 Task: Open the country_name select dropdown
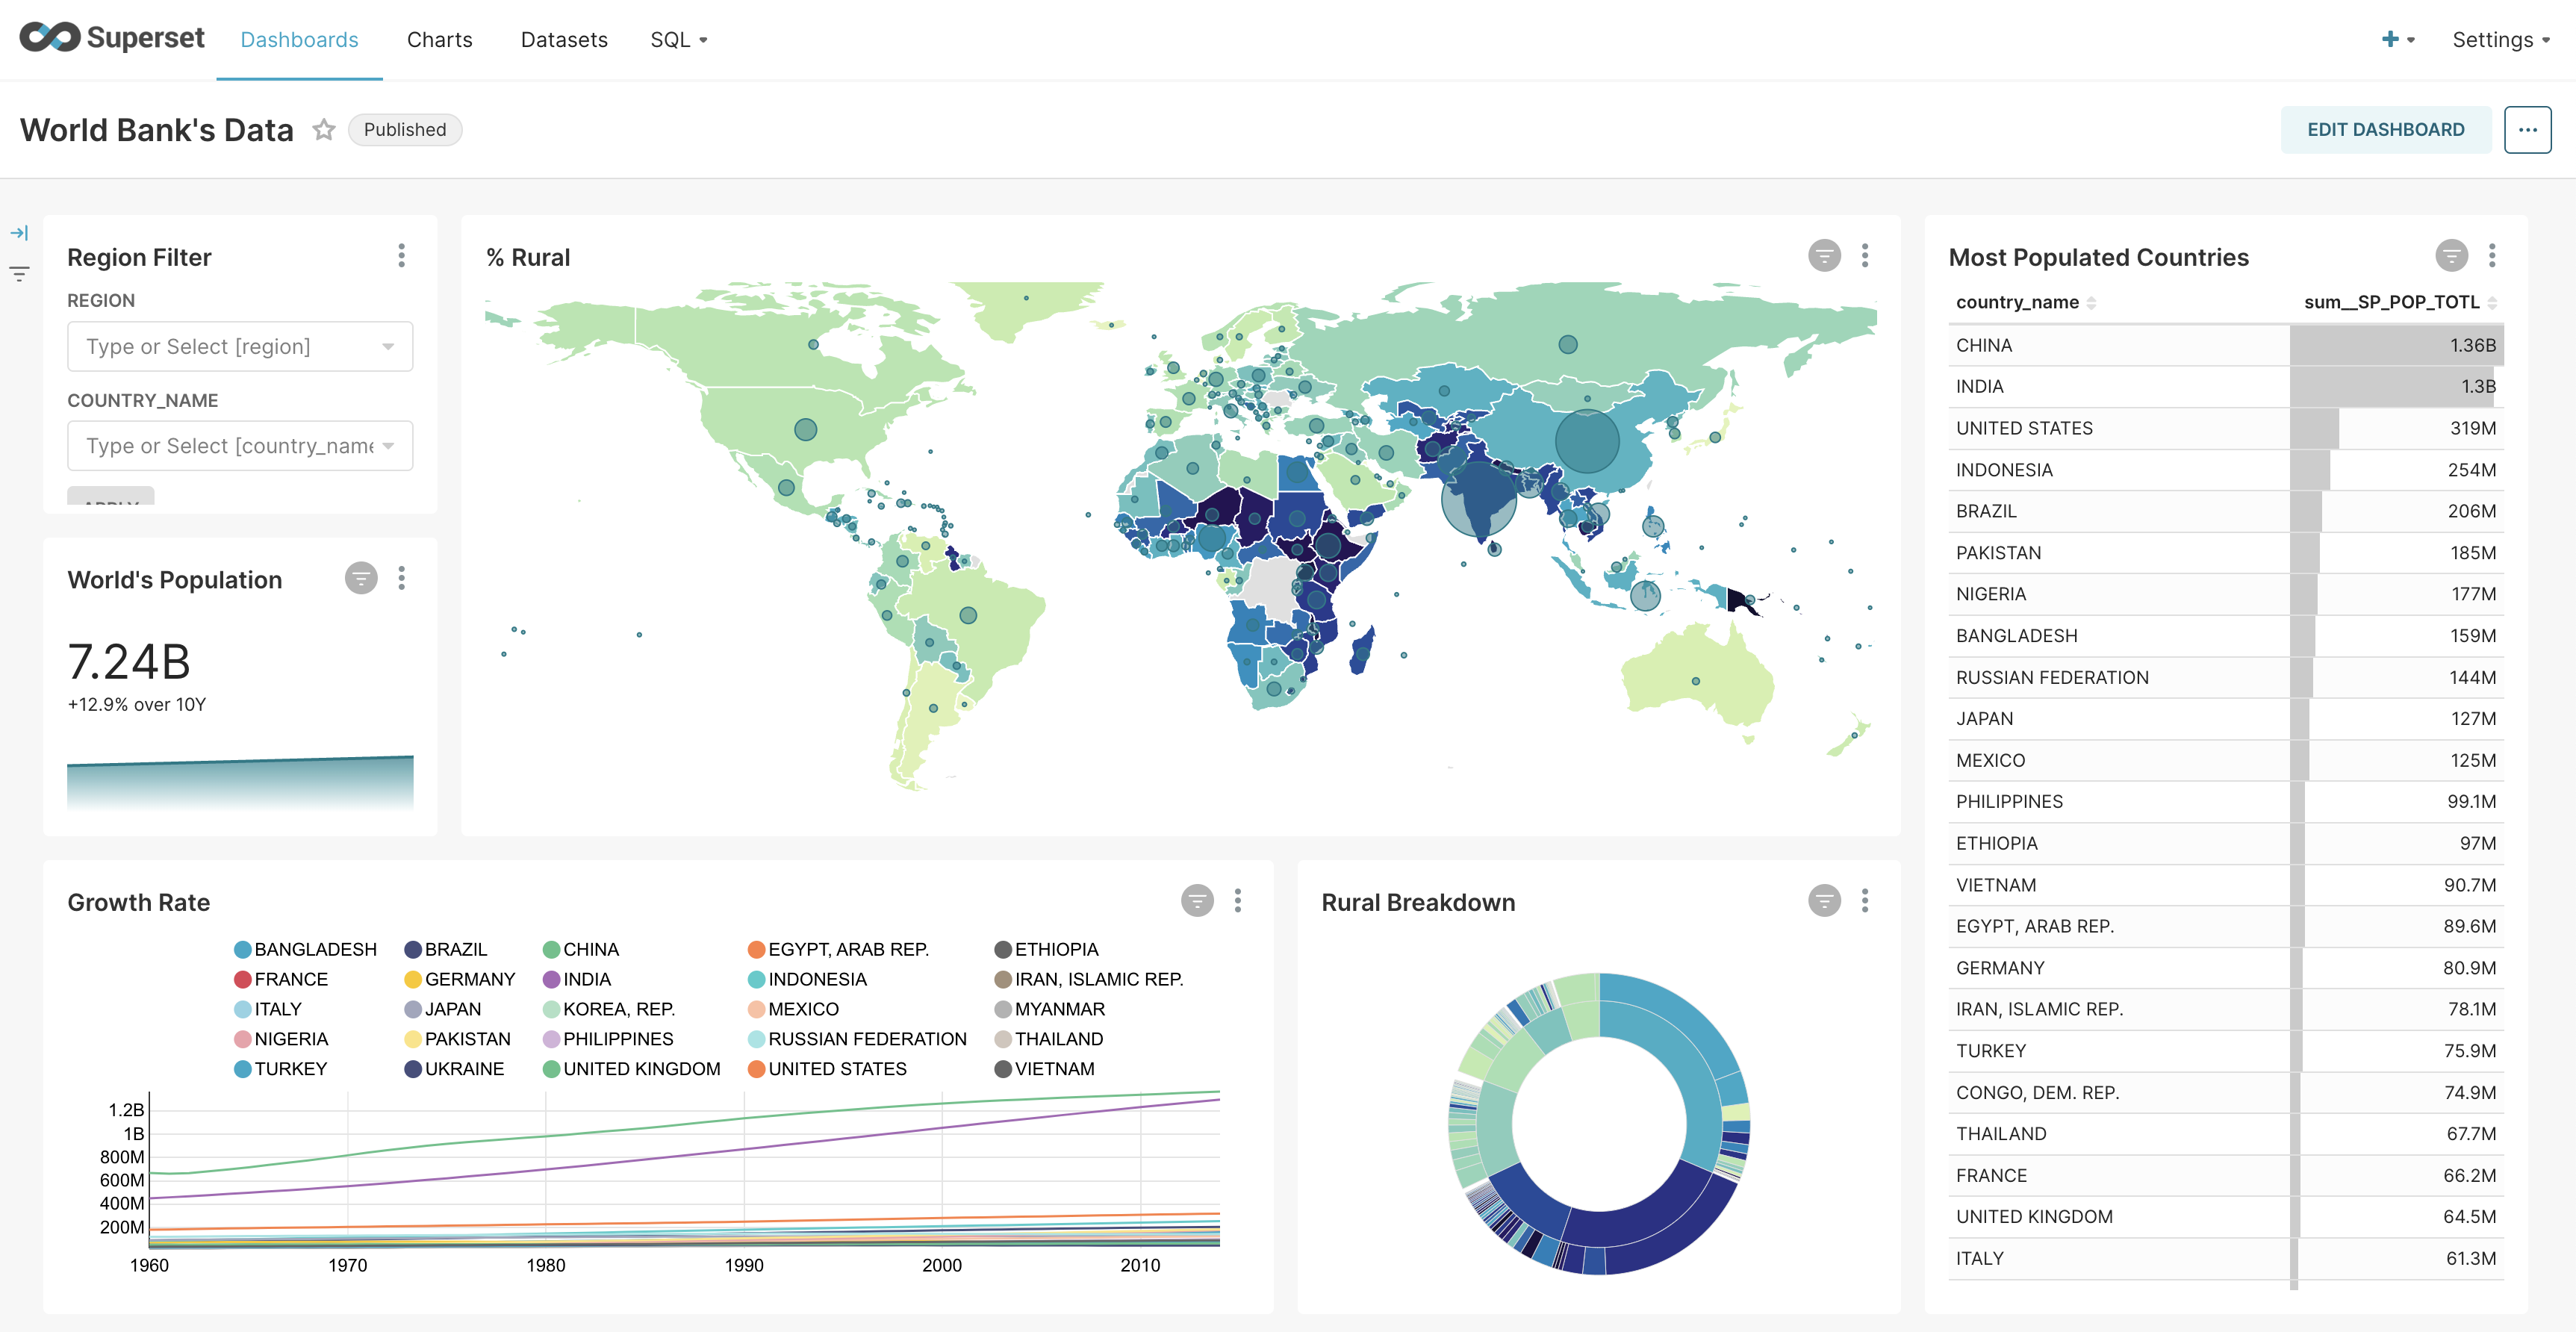(240, 446)
